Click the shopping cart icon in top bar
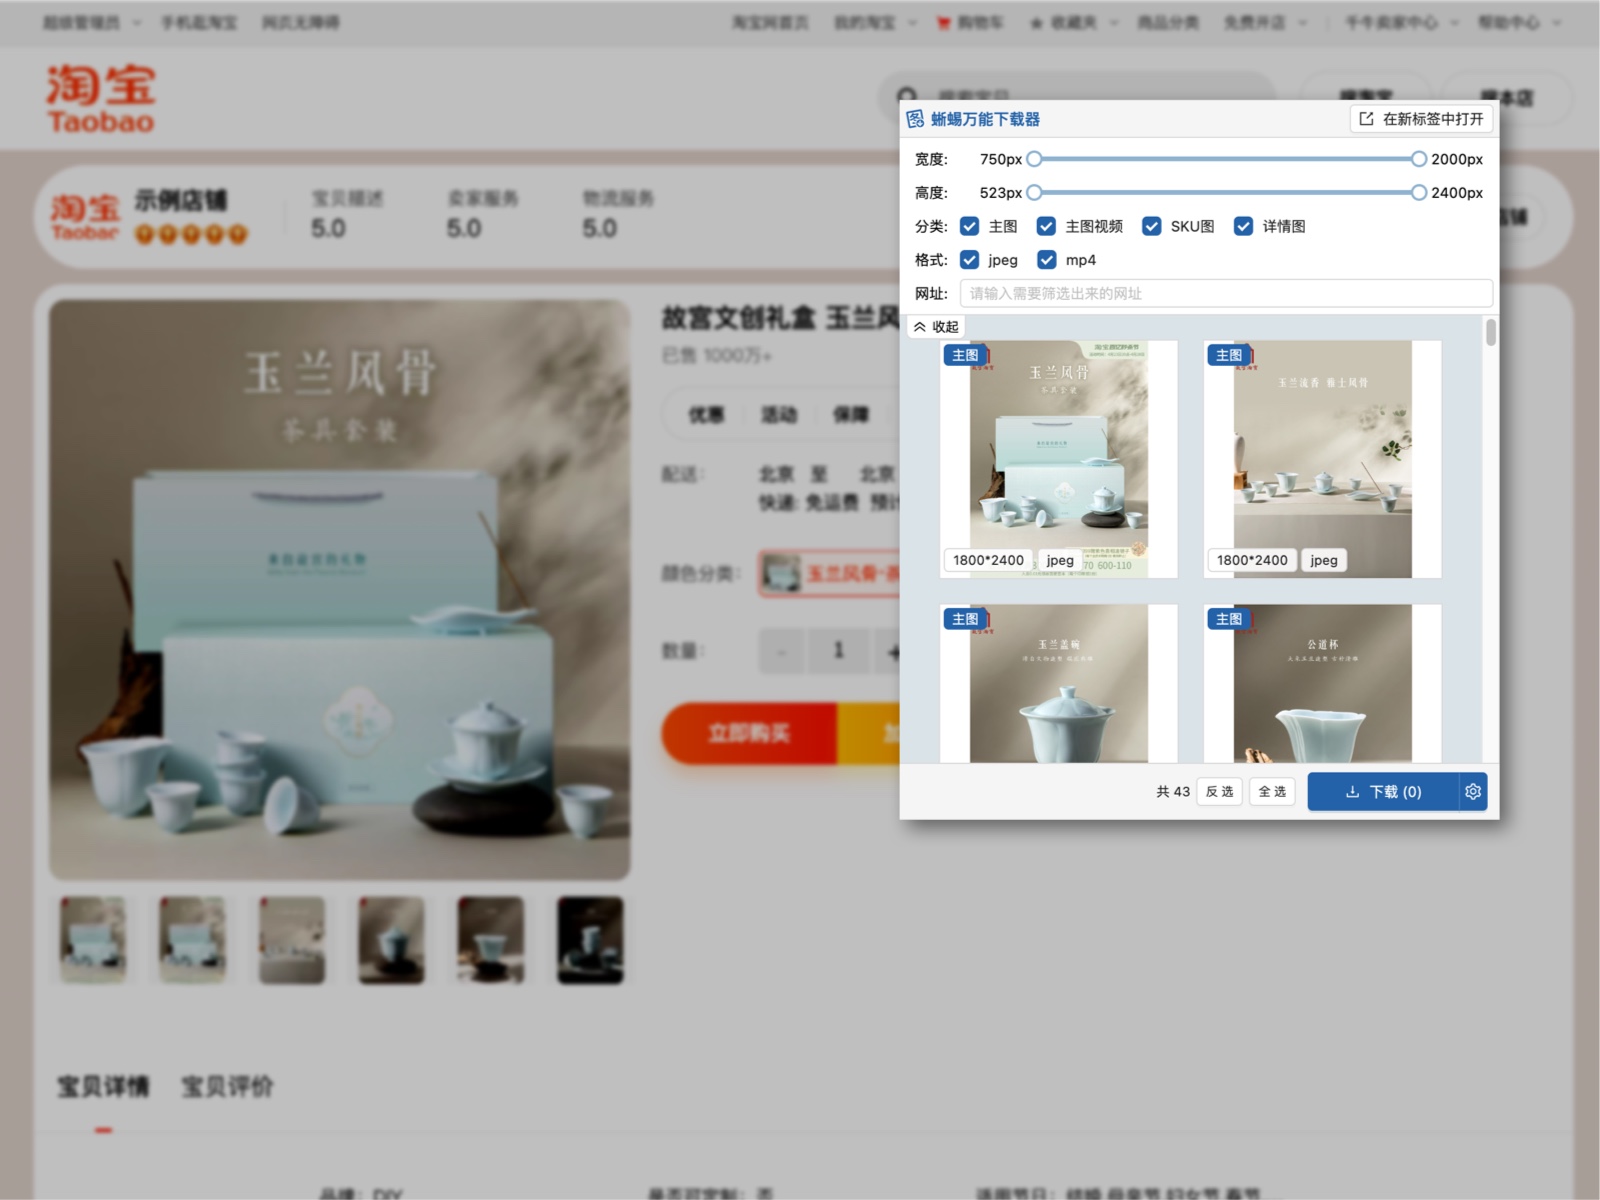 [x=943, y=22]
